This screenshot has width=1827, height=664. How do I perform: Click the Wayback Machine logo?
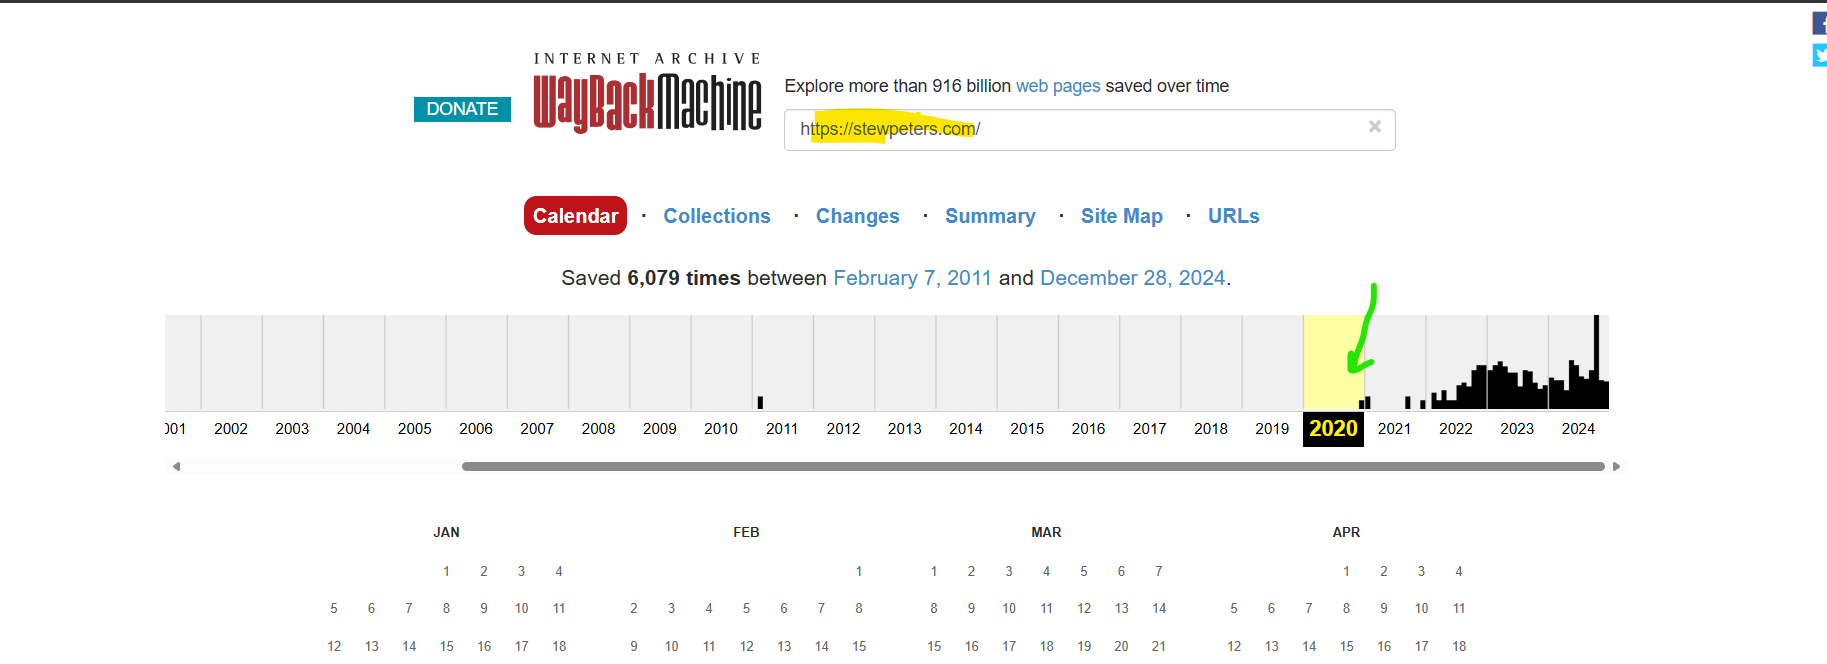[x=647, y=92]
